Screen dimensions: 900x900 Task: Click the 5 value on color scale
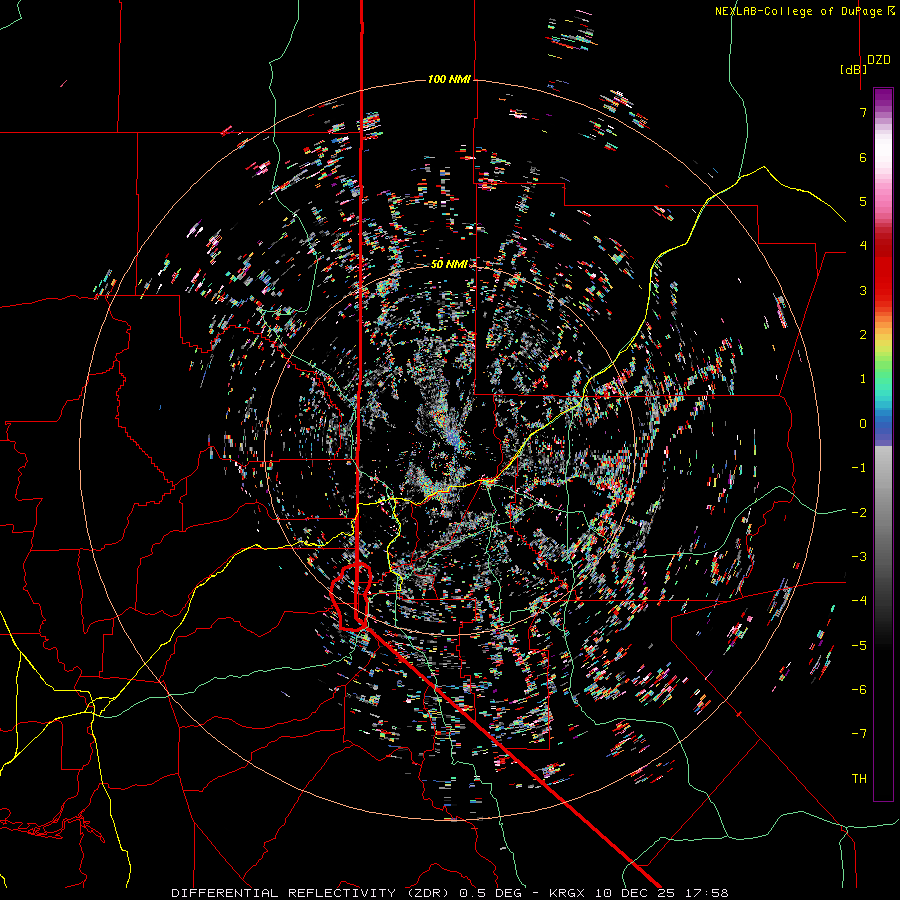863,201
